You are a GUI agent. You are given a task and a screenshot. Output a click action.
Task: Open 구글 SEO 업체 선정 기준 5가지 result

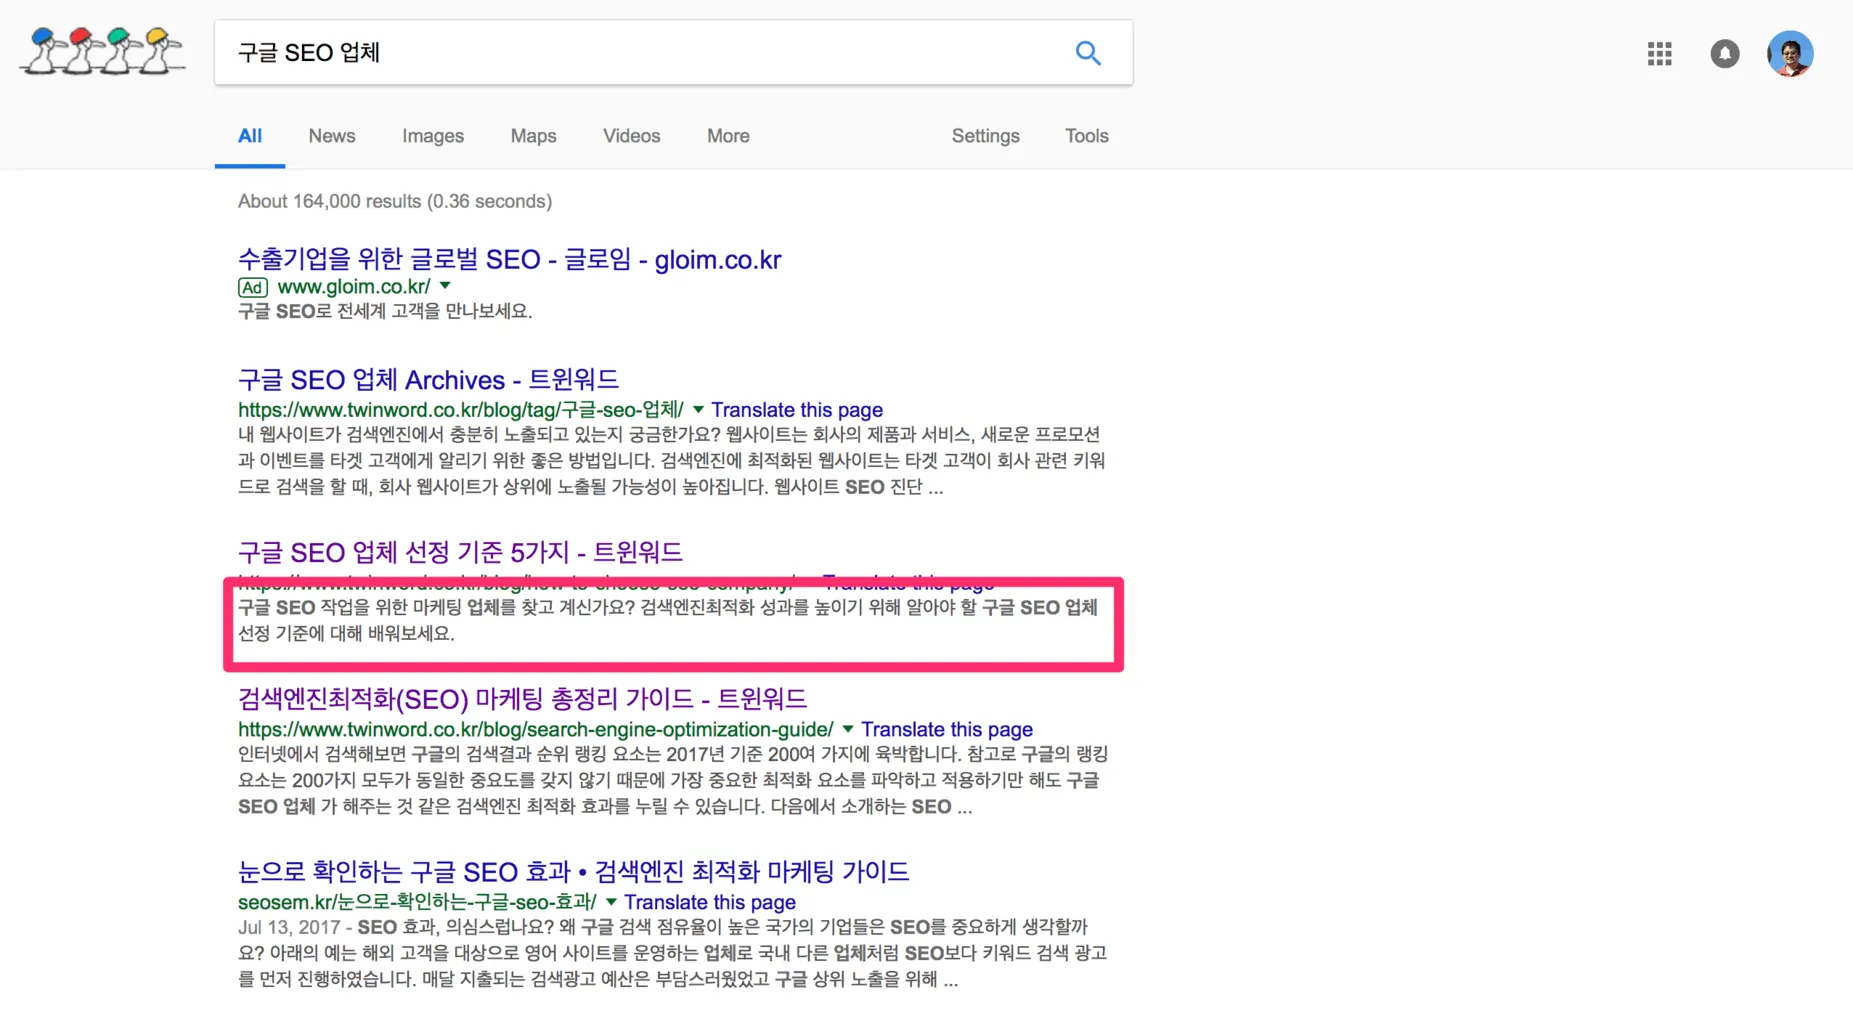pyautogui.click(x=460, y=552)
